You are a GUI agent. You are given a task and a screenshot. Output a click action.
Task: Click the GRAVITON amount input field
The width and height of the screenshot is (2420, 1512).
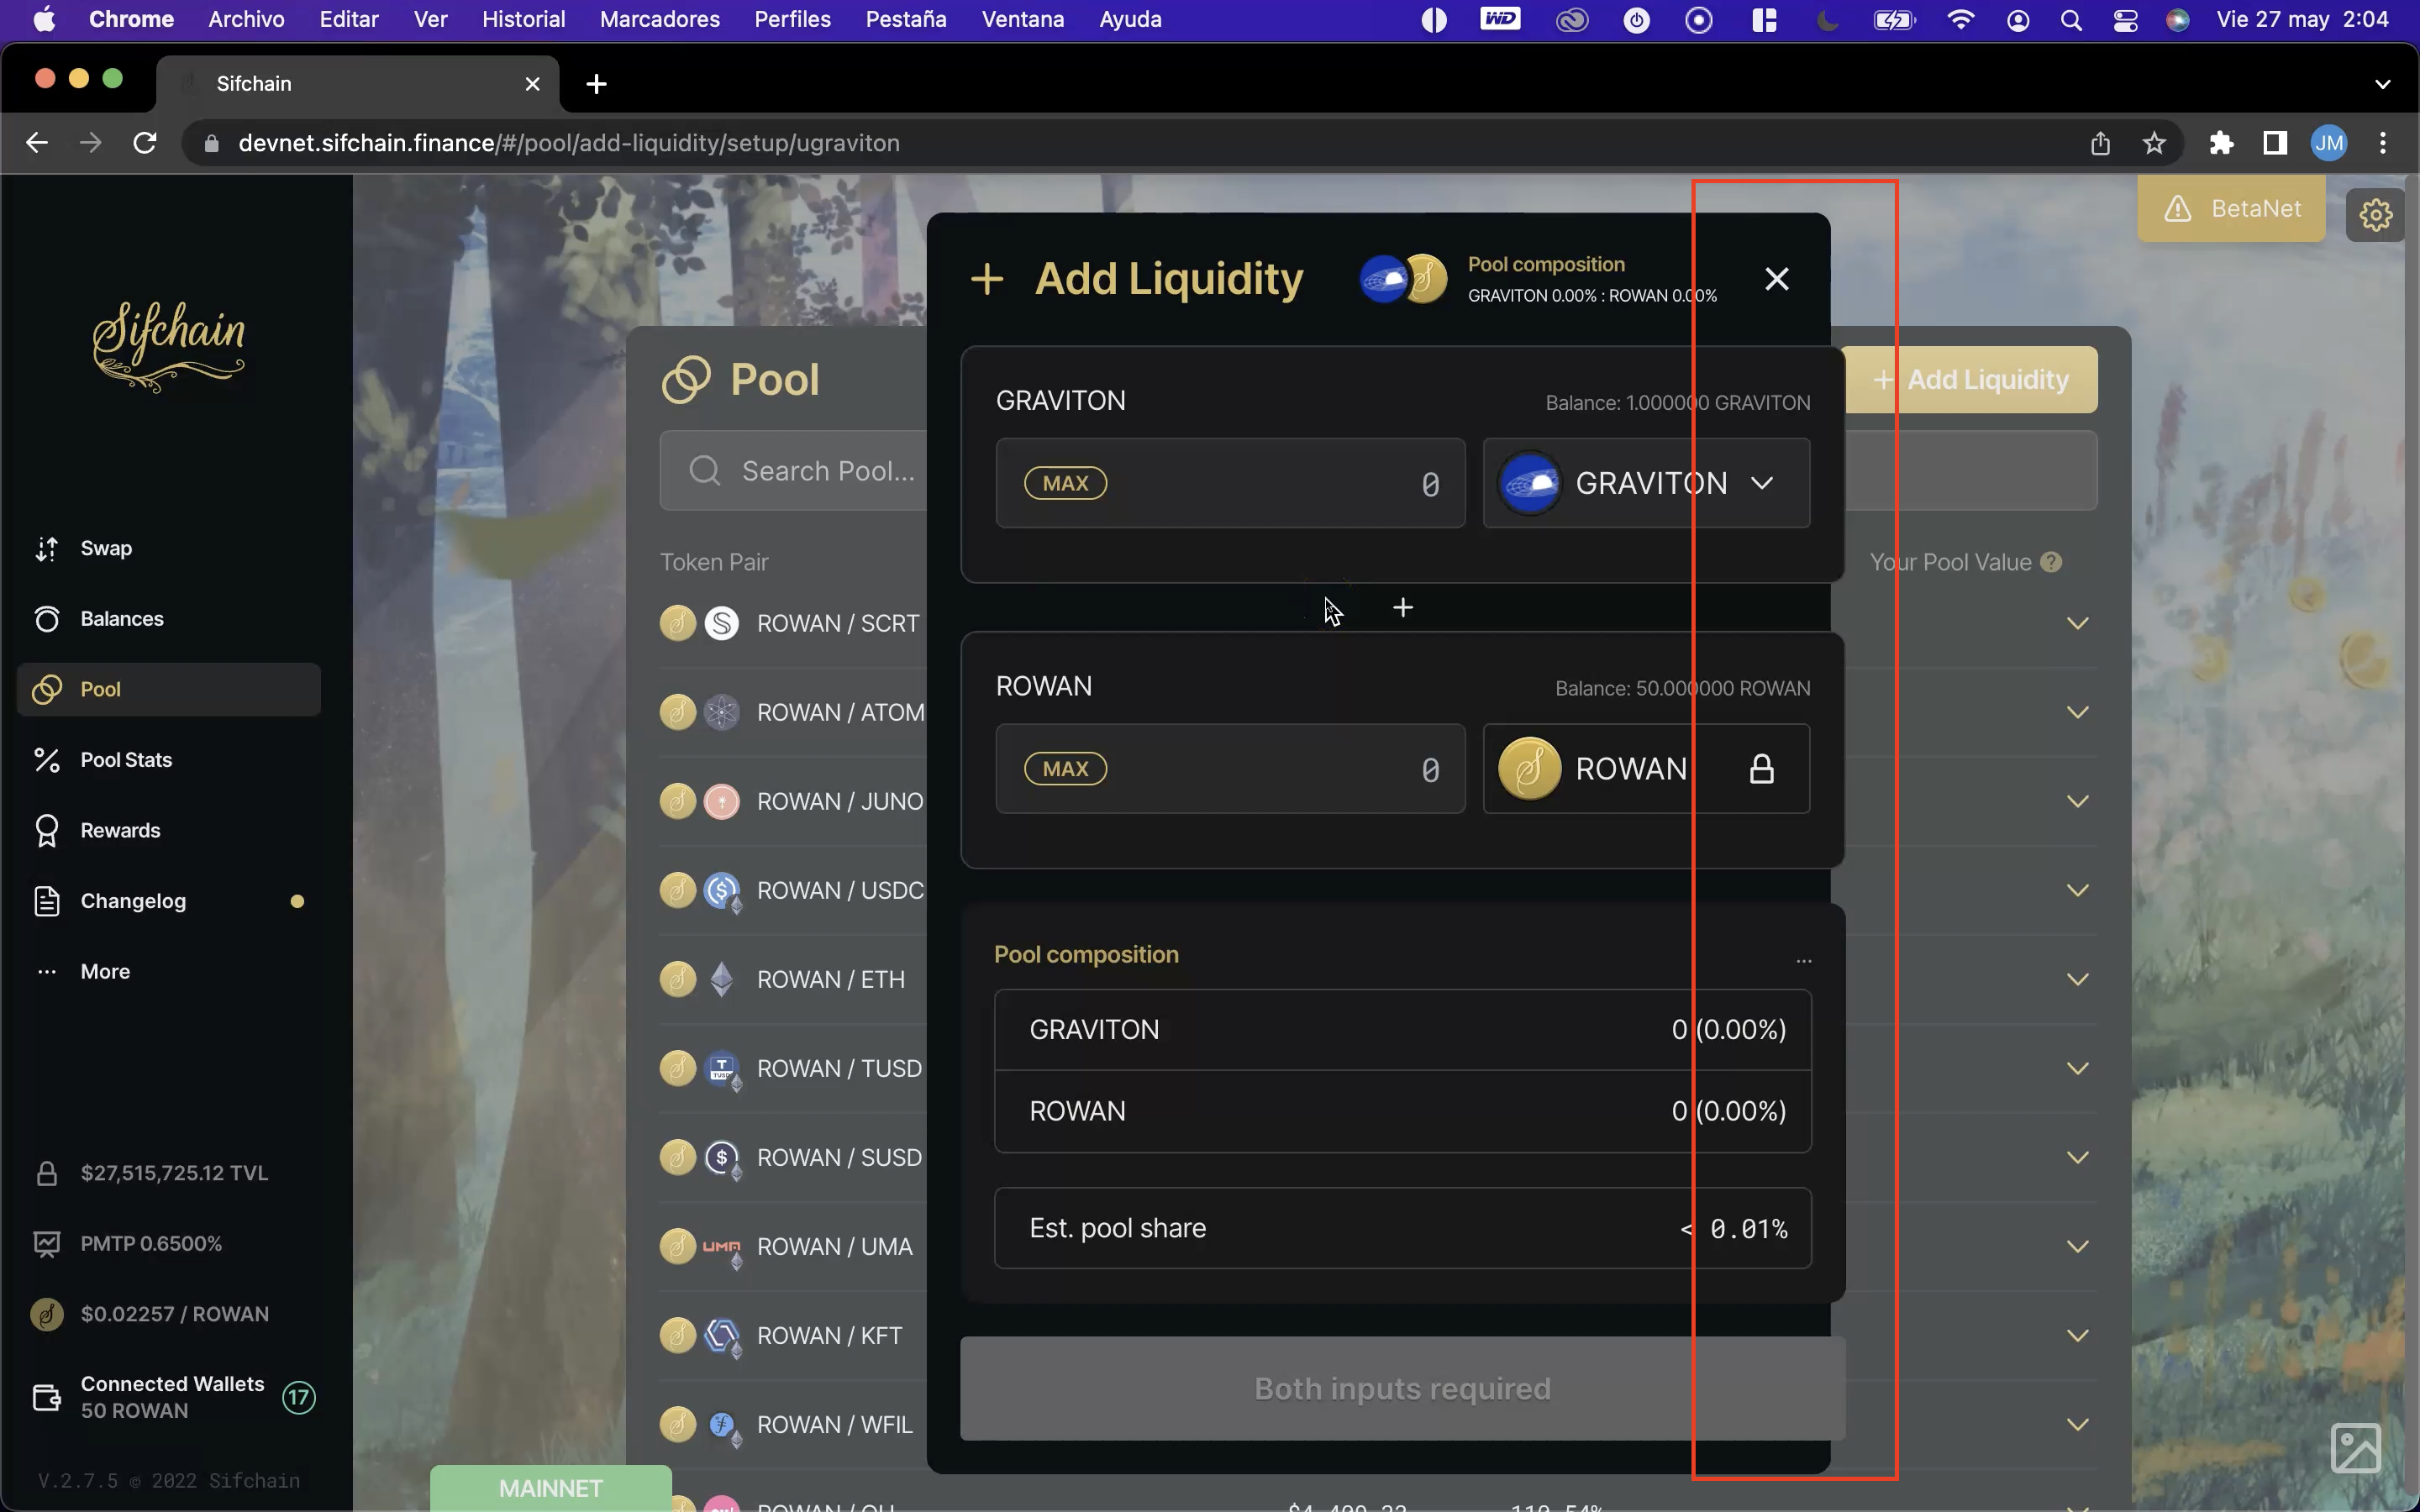pyautogui.click(x=1230, y=483)
